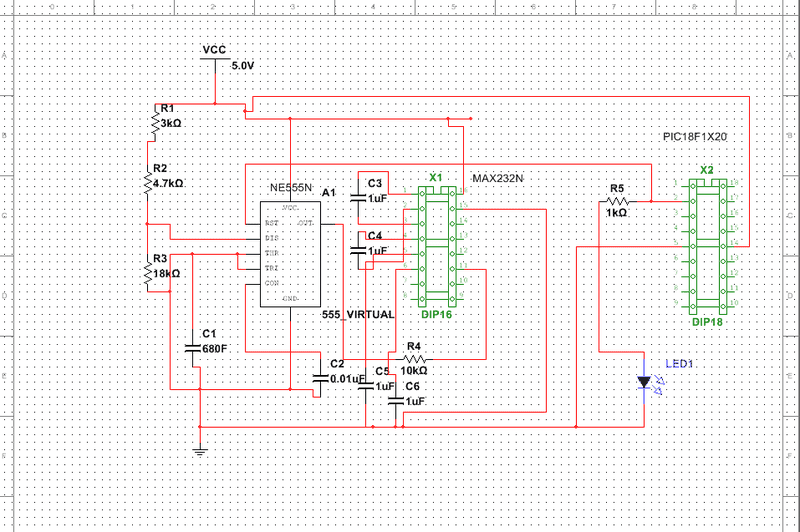The height and width of the screenshot is (532, 800).
Task: Click the X1 DIP16 socket component
Action: click(437, 246)
